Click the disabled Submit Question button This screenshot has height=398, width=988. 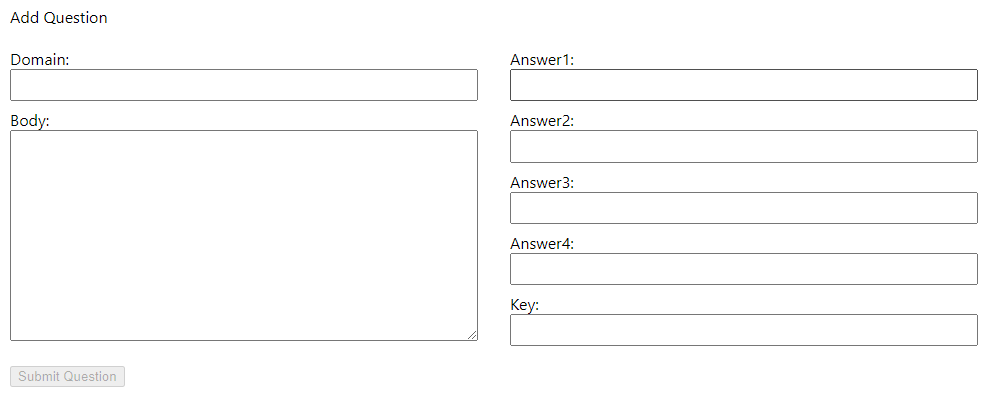[x=67, y=377]
